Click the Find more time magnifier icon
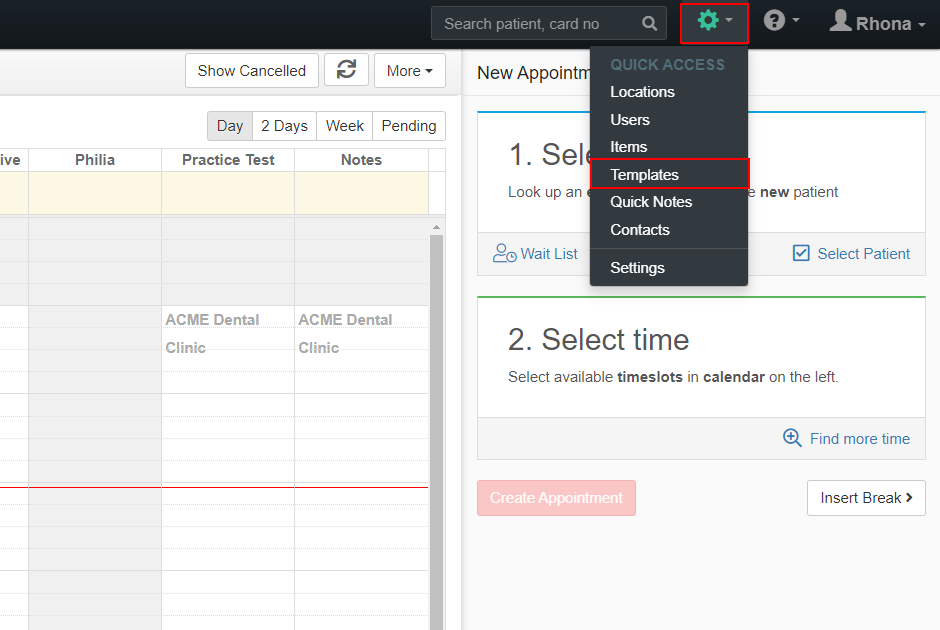This screenshot has width=940, height=630. coord(792,438)
